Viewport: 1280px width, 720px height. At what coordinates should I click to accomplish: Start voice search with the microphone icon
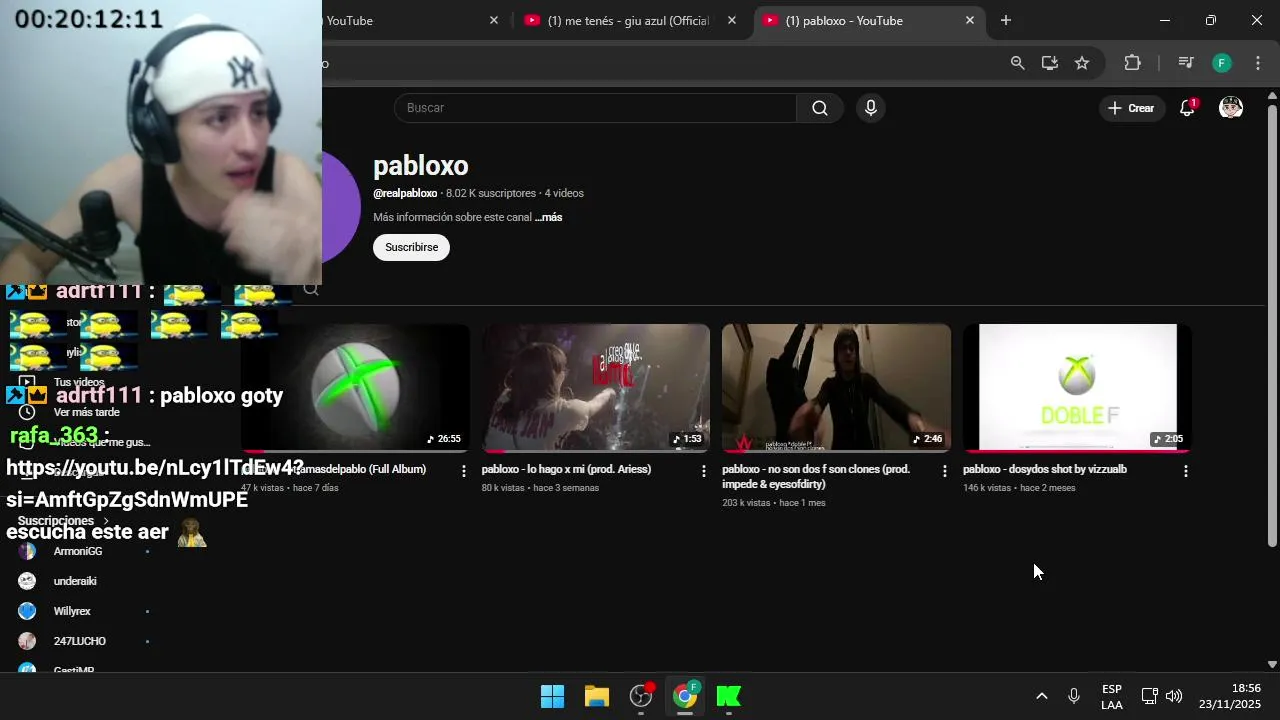pyautogui.click(x=871, y=108)
